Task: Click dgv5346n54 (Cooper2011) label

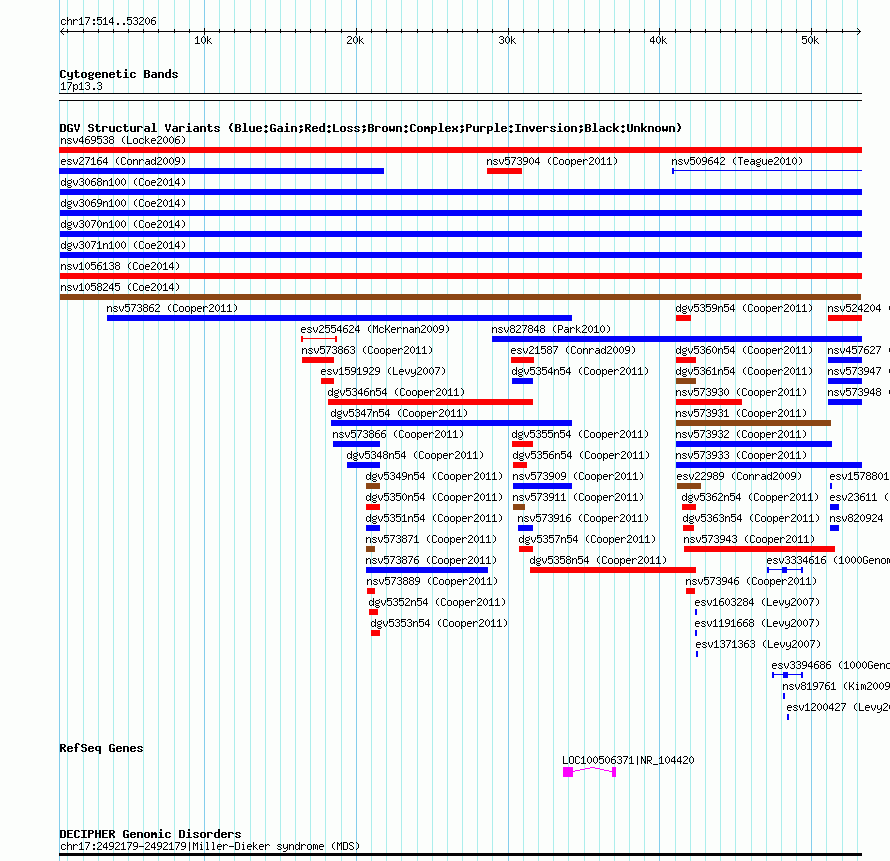Action: (396, 392)
